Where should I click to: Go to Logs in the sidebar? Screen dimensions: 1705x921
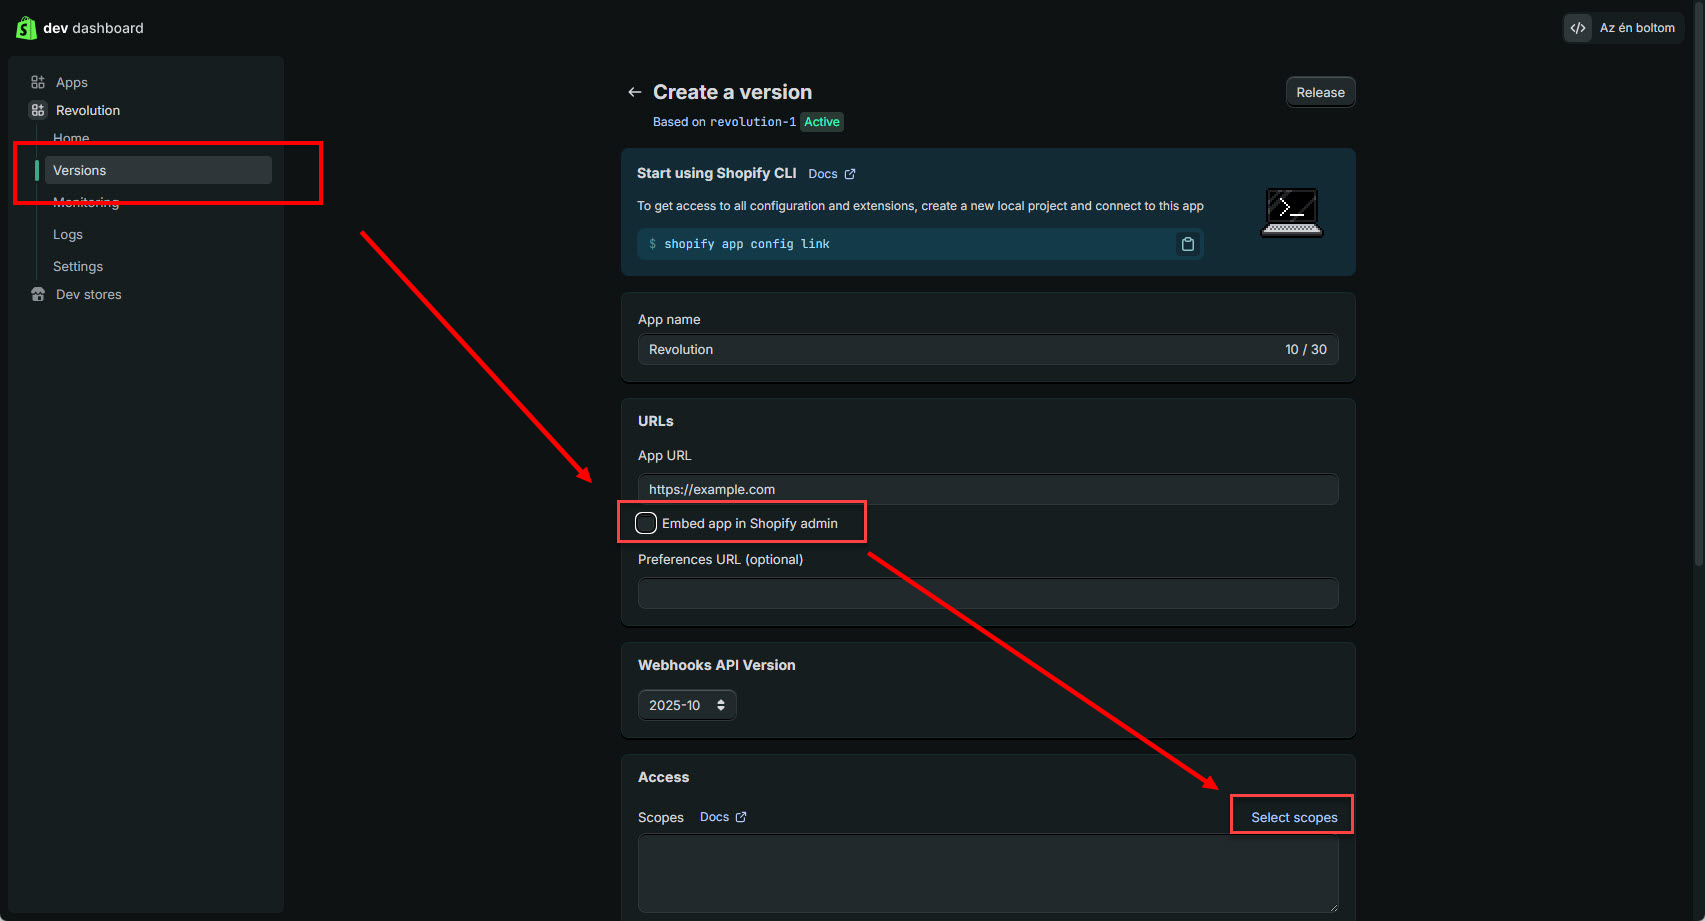(x=68, y=234)
